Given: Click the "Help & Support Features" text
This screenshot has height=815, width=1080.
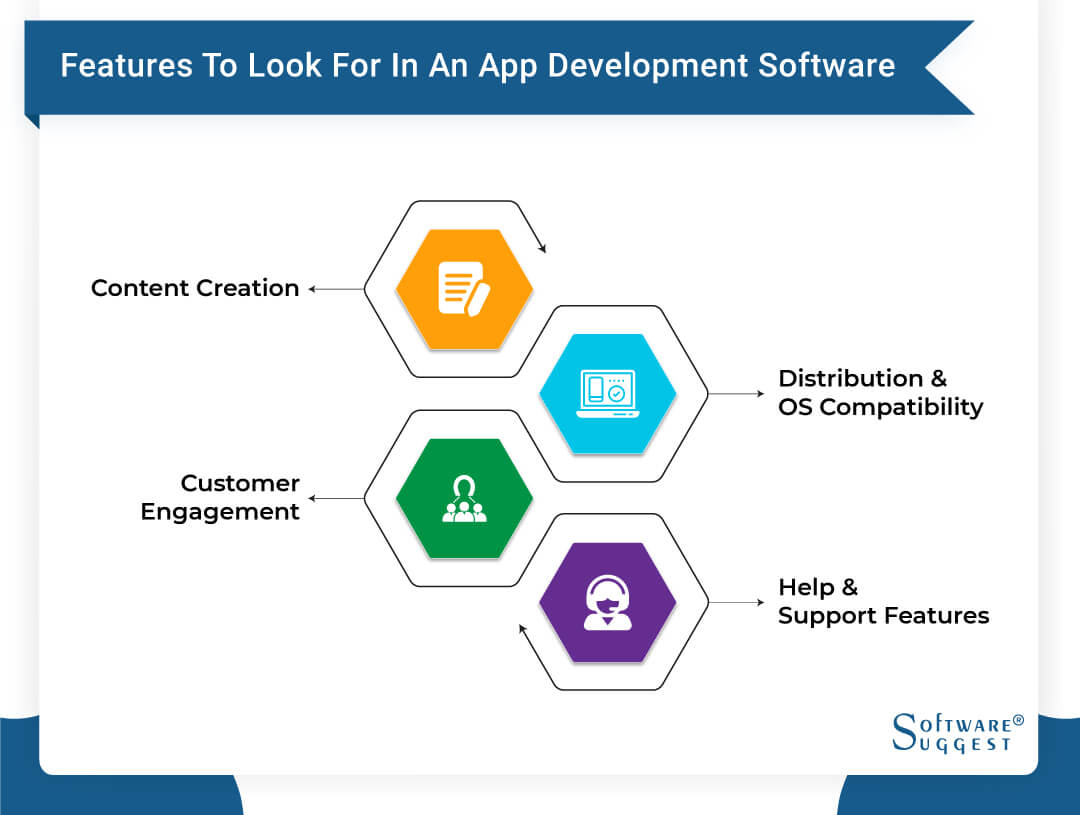Looking at the screenshot, I should (883, 601).
